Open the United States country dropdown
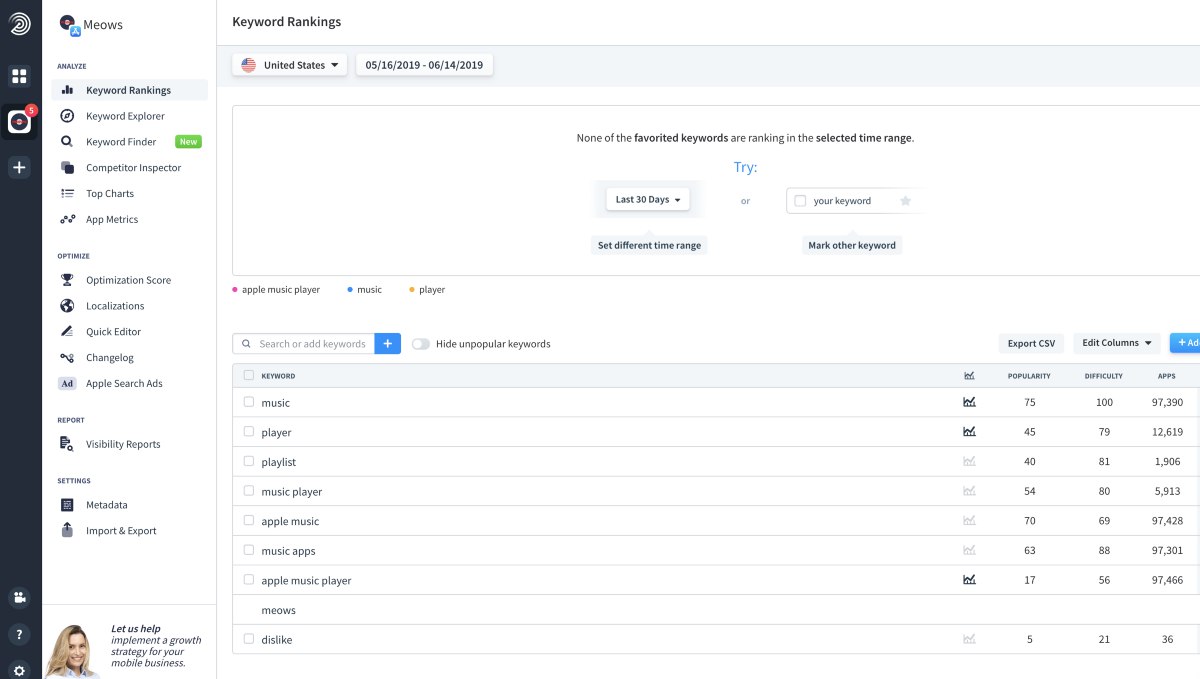Screen dimensions: 1200x679 [x=290, y=65]
